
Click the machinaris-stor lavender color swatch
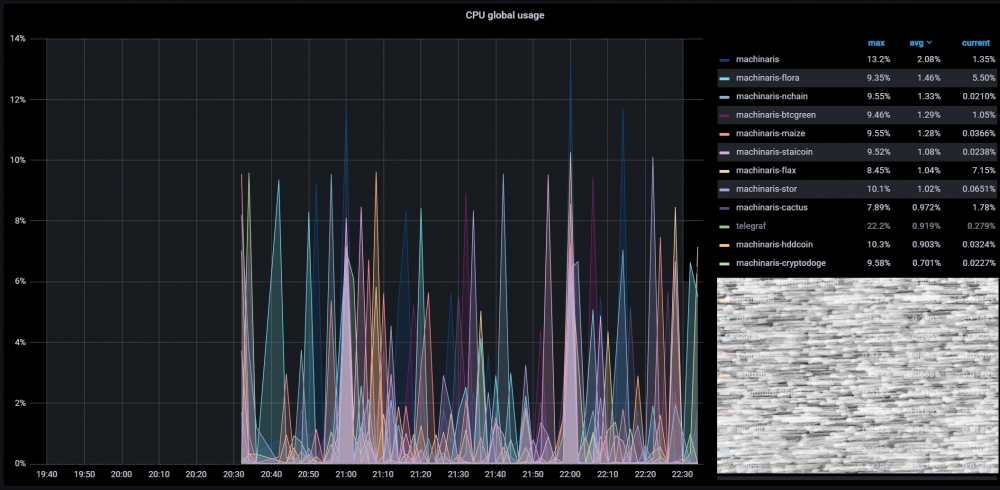724,189
